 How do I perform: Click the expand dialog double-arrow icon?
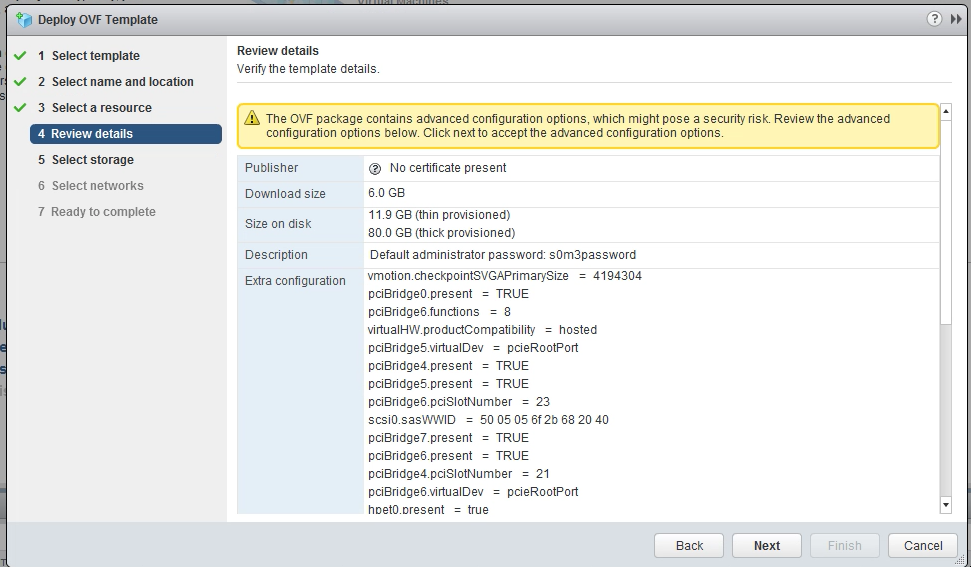(x=956, y=19)
